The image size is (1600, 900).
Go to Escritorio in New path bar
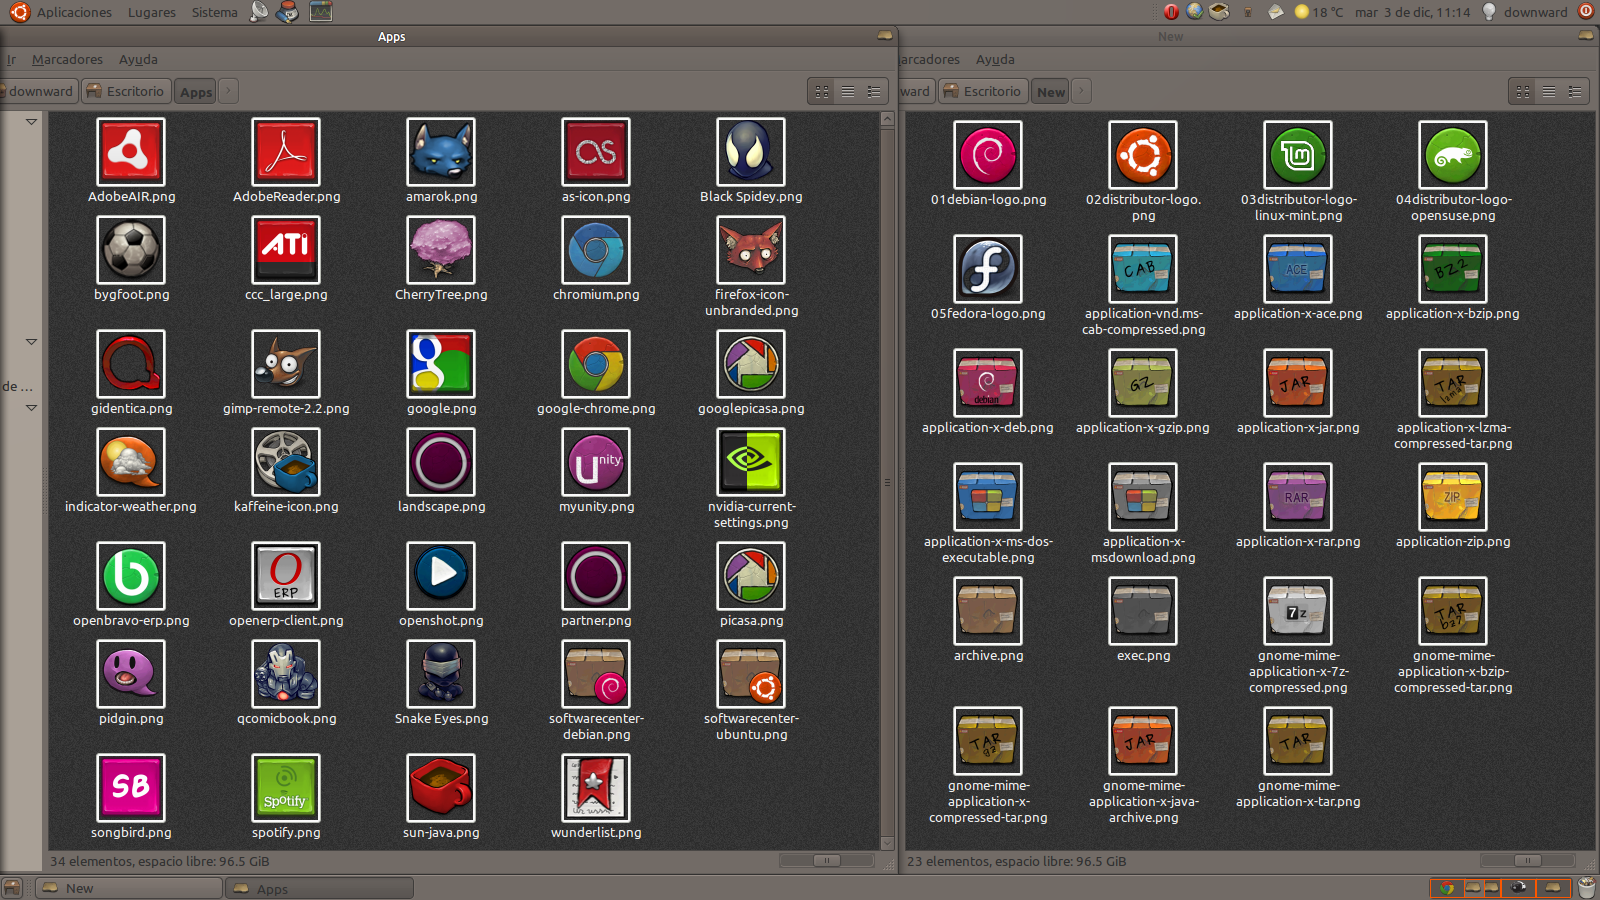tap(983, 91)
